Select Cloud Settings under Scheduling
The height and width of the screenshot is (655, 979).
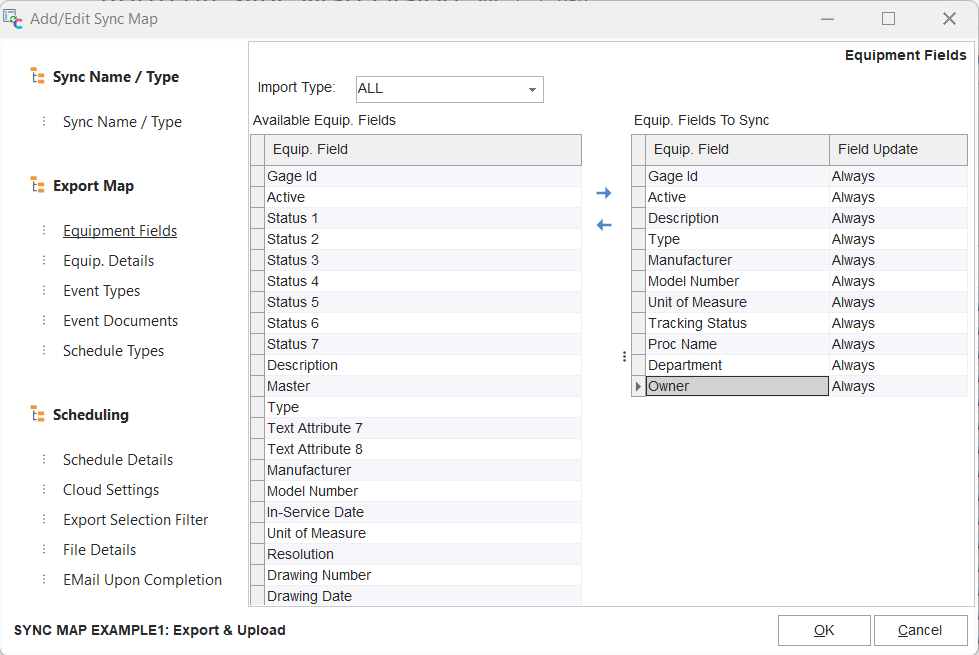point(110,490)
